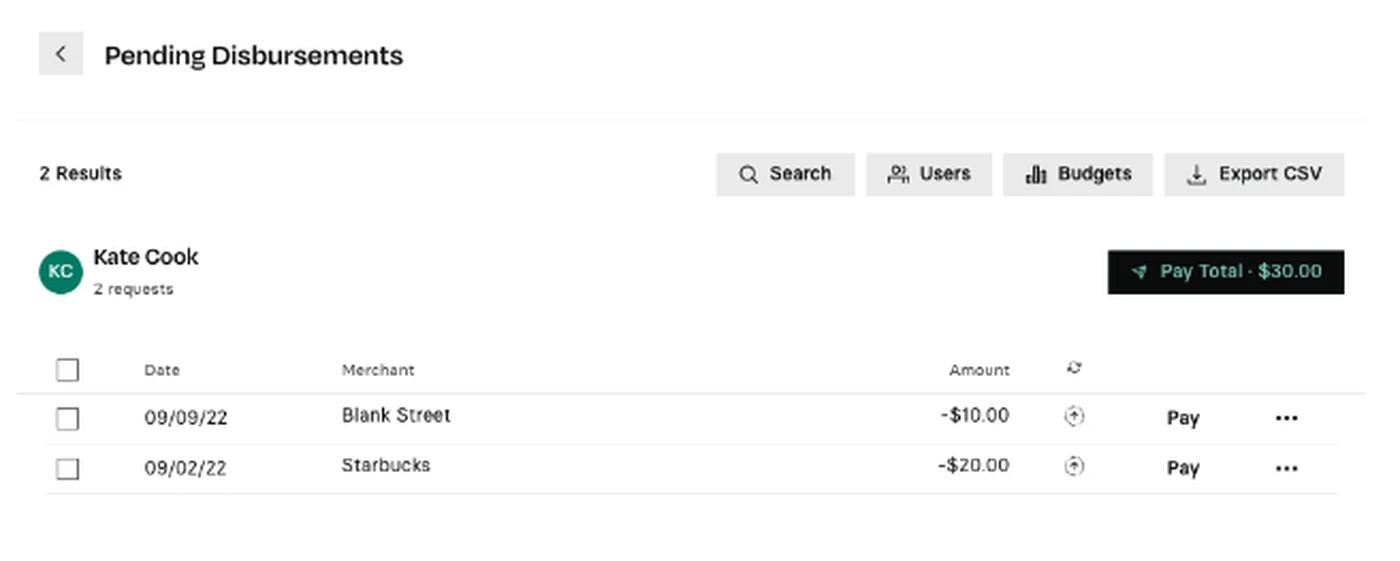The height and width of the screenshot is (561, 1400).
Task: Open Search for disbursements
Action: point(785,174)
